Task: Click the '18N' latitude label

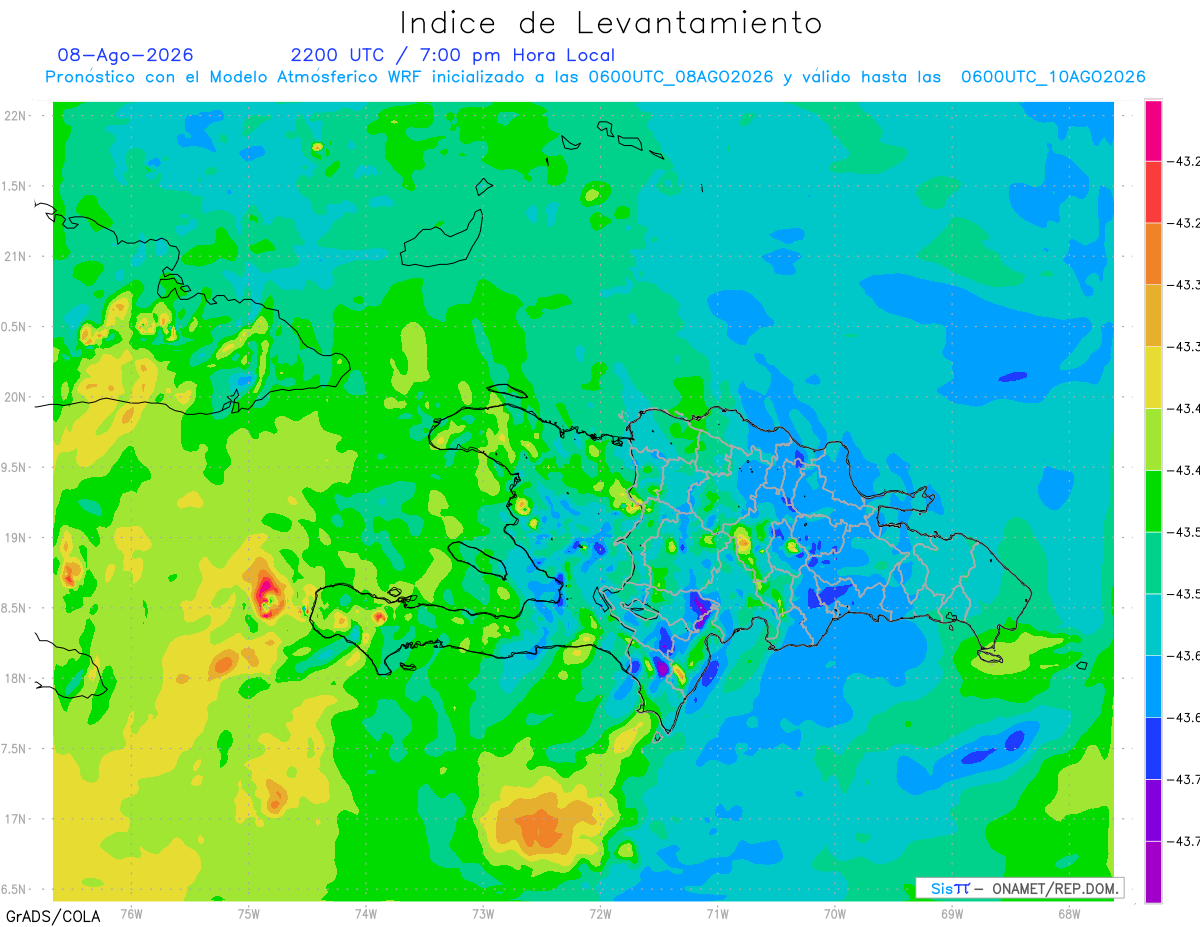Action: point(16,678)
